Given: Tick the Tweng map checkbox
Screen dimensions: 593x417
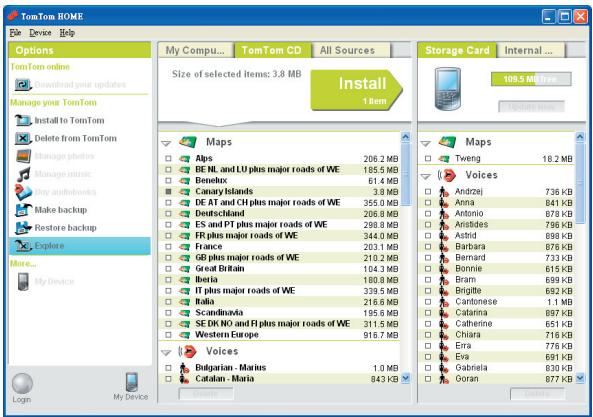Looking at the screenshot, I should (428, 159).
